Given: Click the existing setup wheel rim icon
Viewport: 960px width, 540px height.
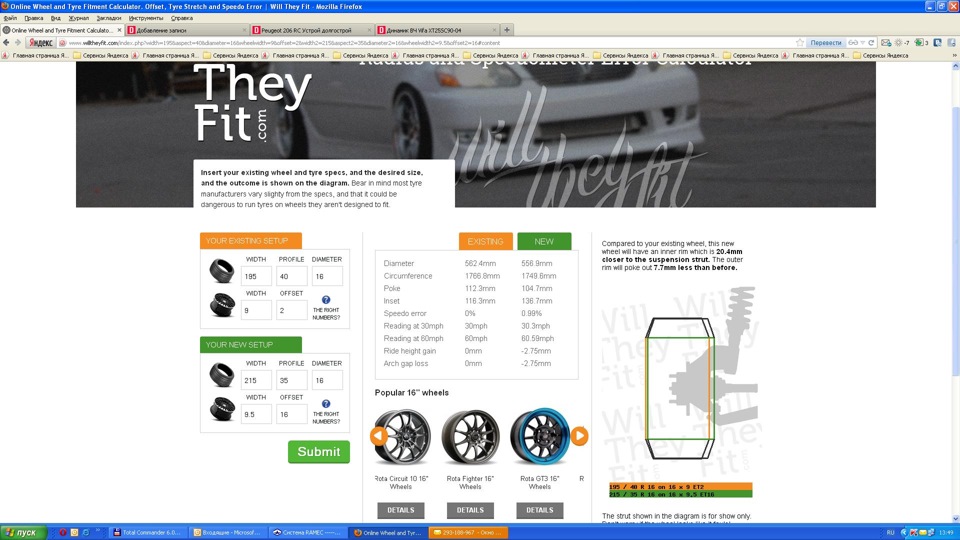Looking at the screenshot, I should point(222,304).
